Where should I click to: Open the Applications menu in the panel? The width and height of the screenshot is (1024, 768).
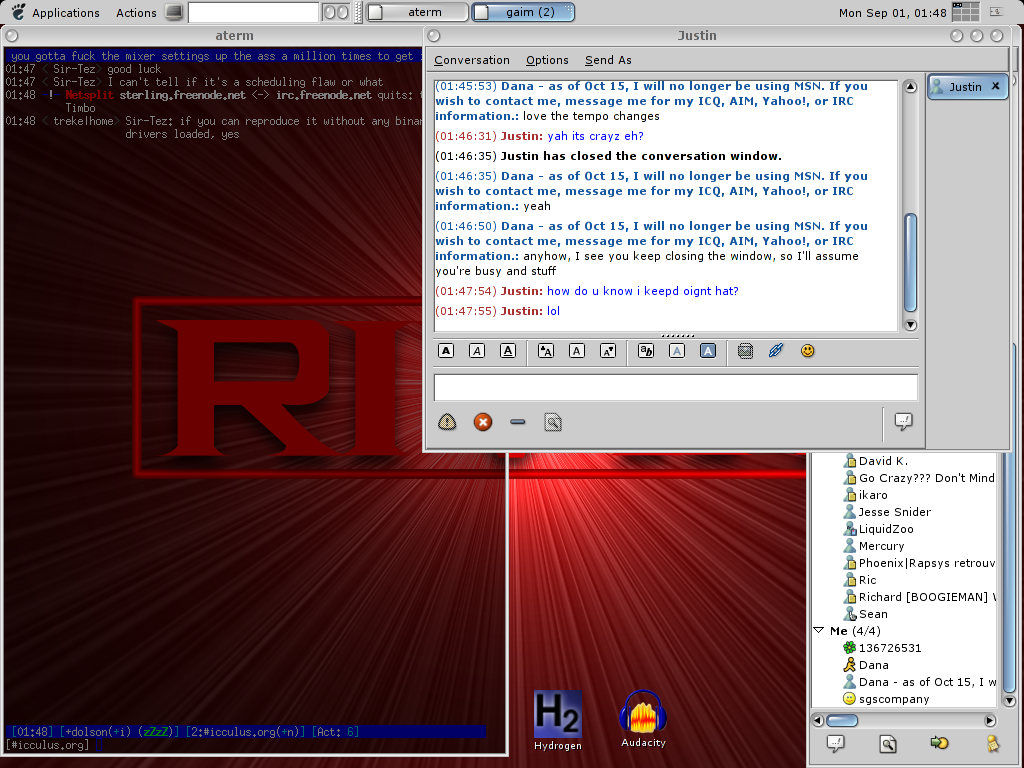click(x=65, y=12)
